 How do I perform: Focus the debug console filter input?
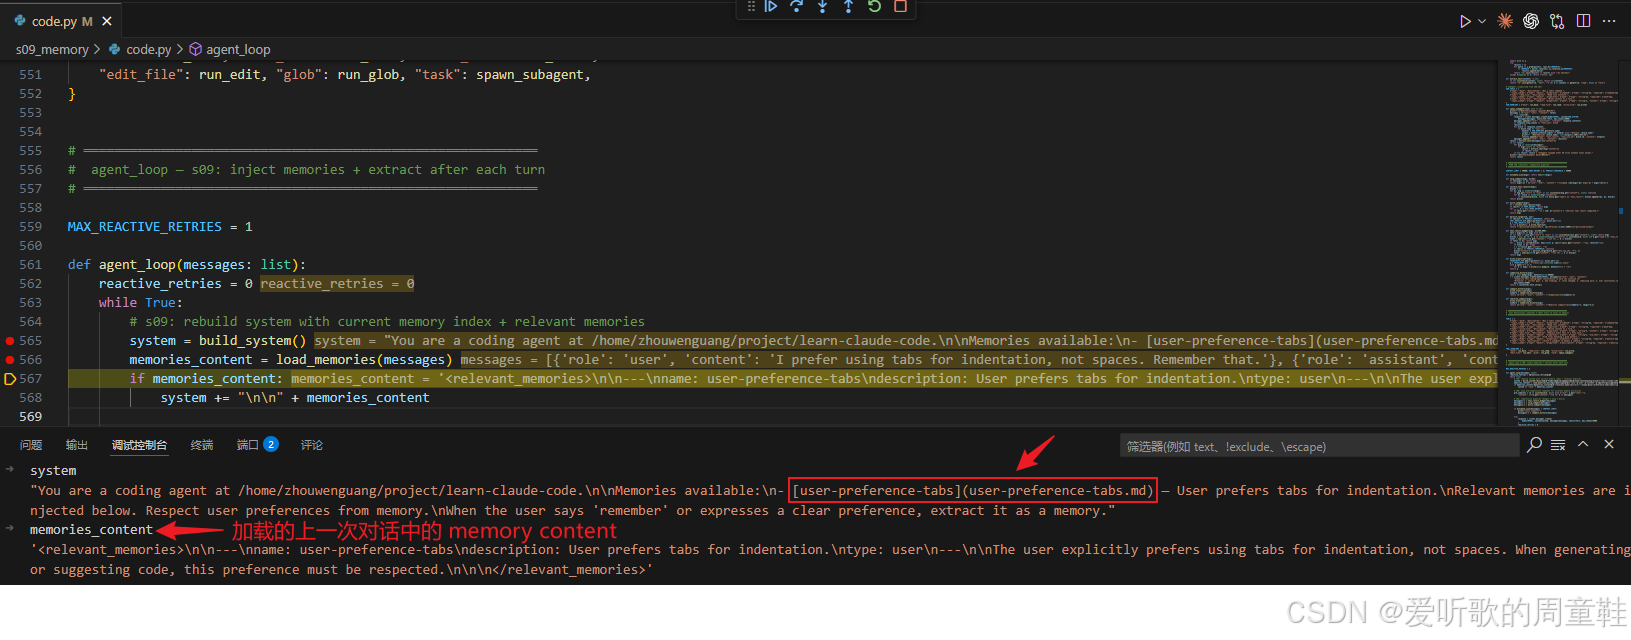coord(1319,446)
